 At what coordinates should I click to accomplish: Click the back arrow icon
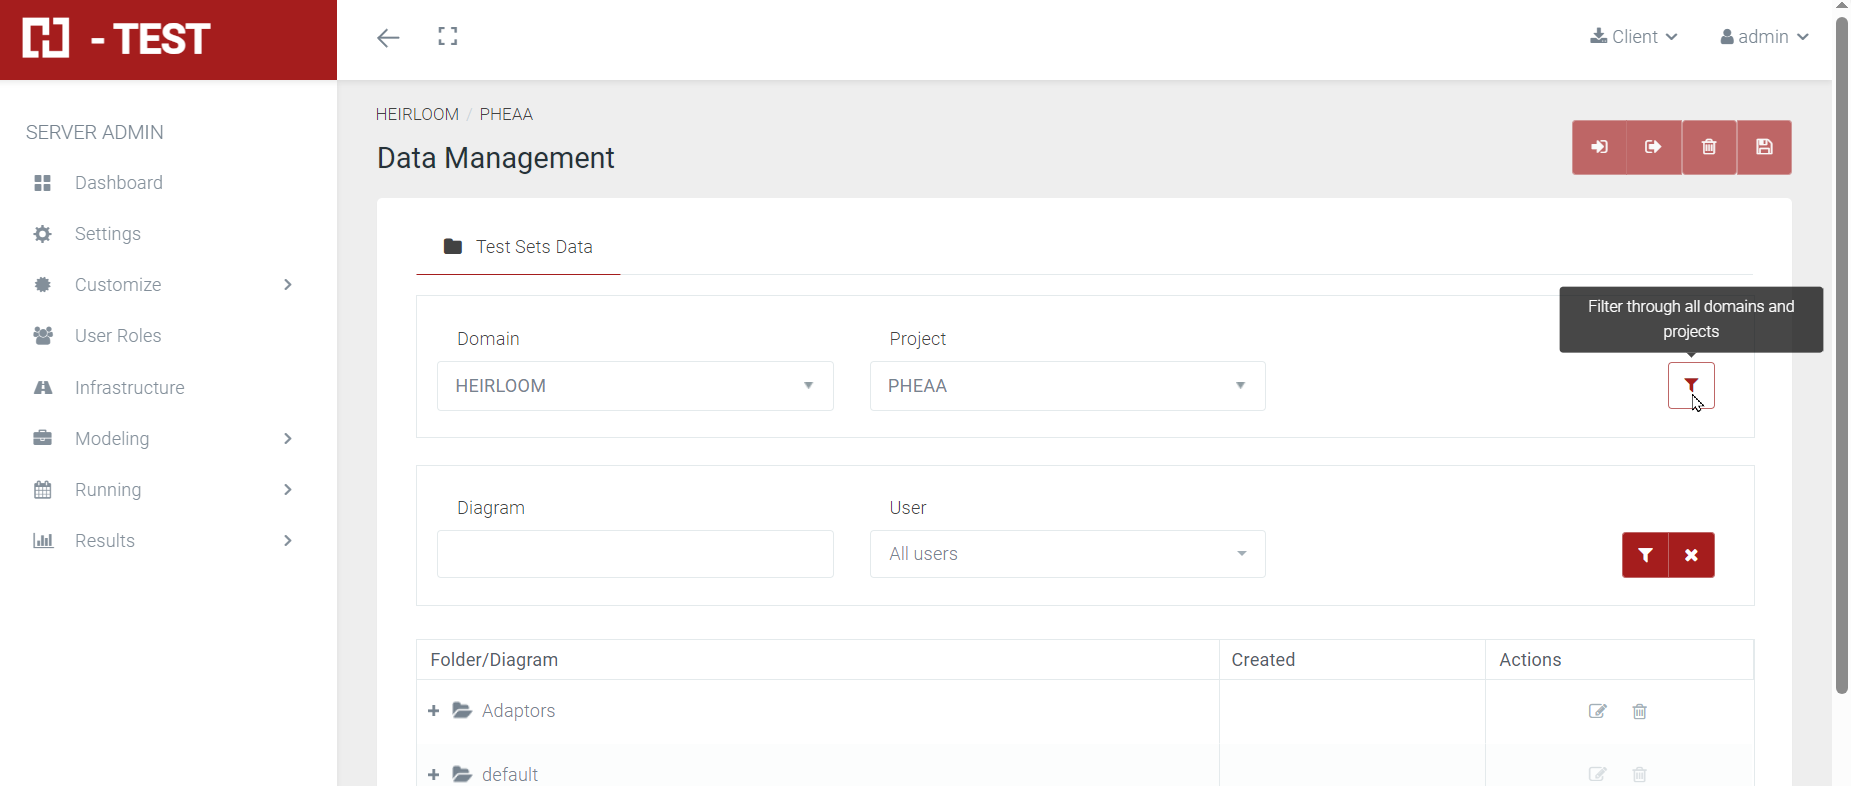[x=388, y=38]
